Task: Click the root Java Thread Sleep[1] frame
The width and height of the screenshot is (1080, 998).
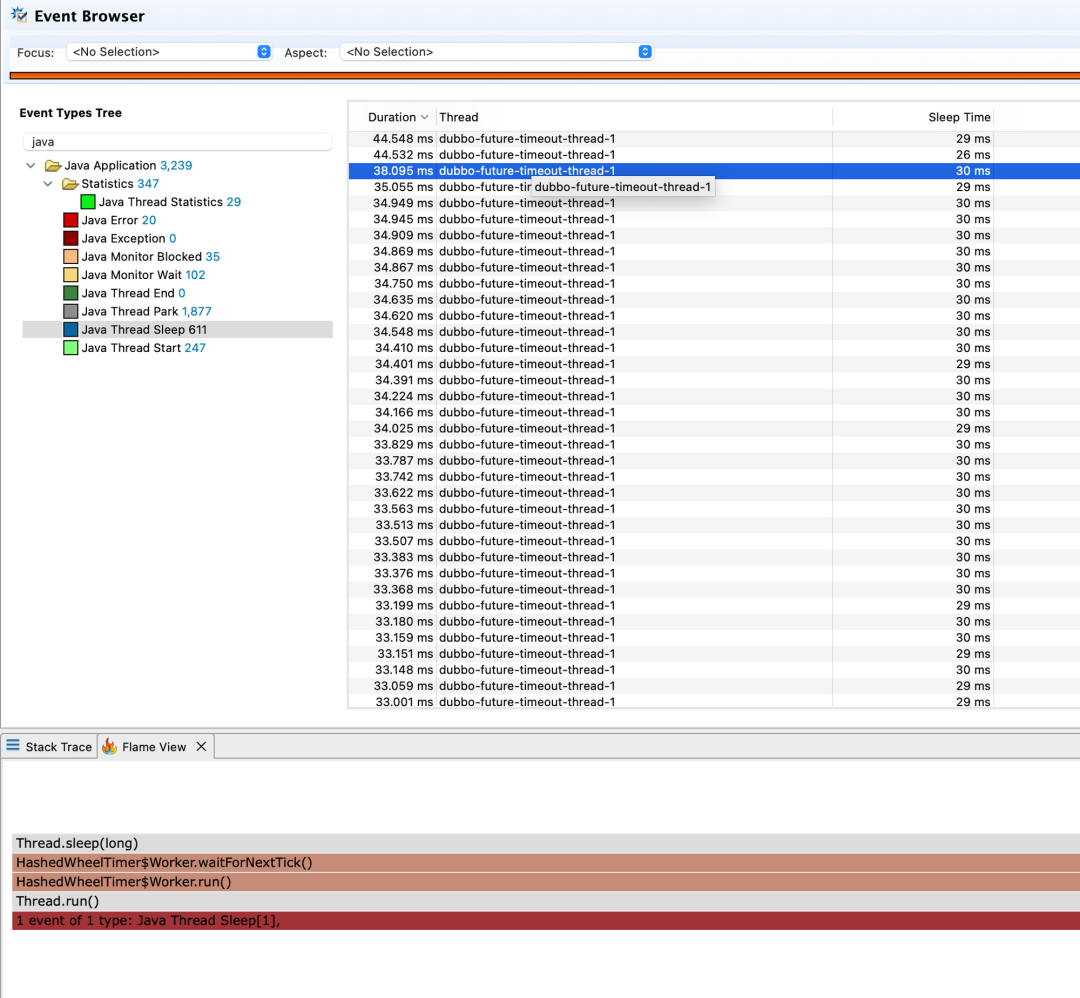Action: (546, 920)
